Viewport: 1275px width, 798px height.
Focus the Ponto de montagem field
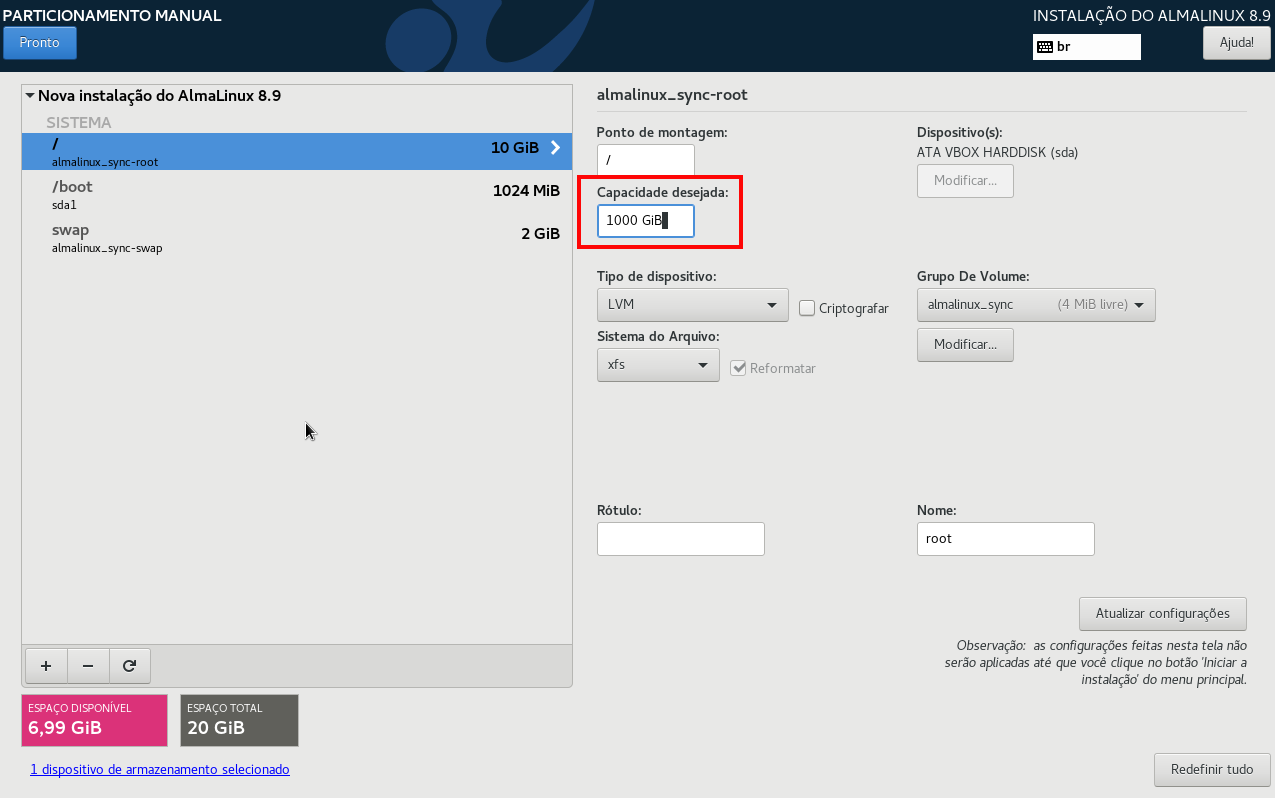click(x=645, y=160)
